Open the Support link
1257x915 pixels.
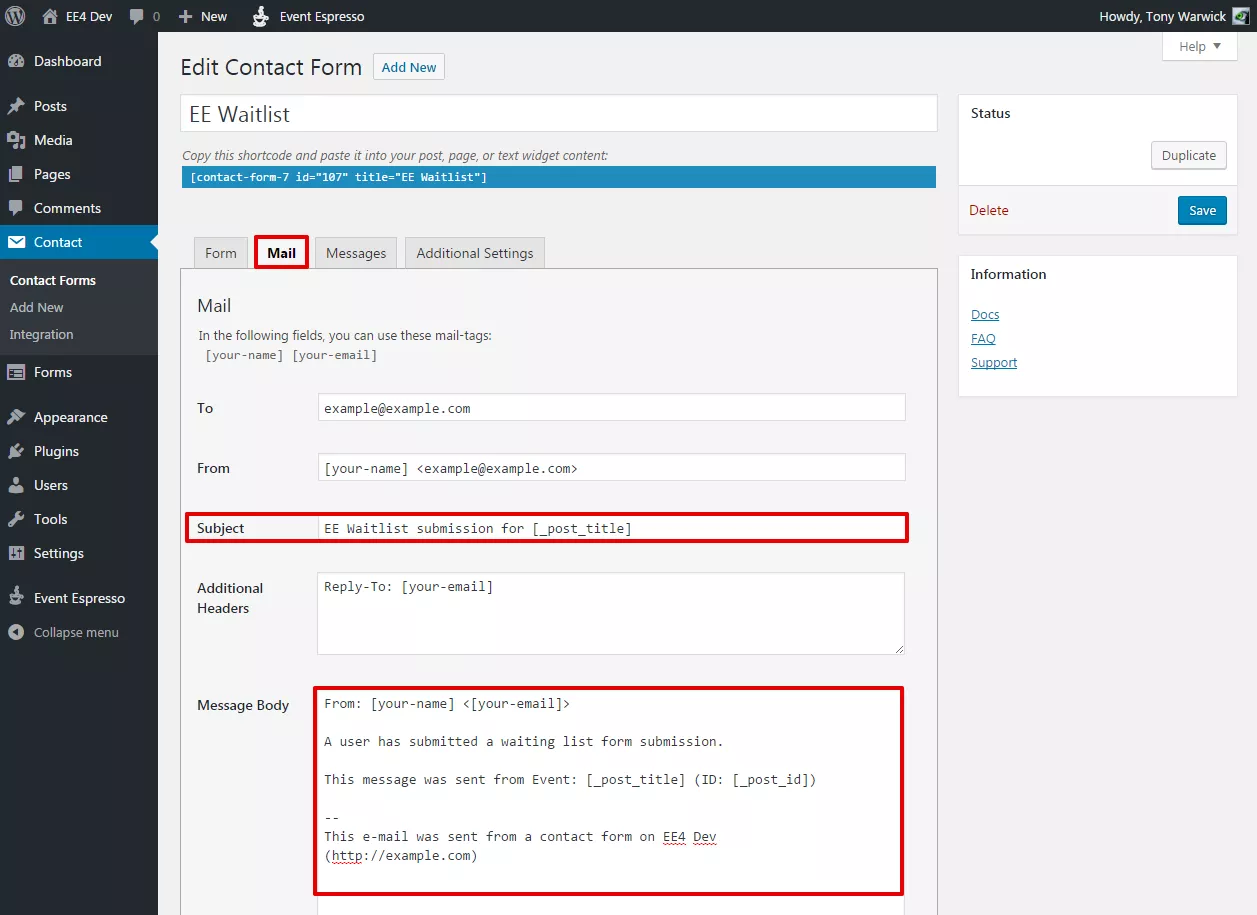tap(994, 362)
